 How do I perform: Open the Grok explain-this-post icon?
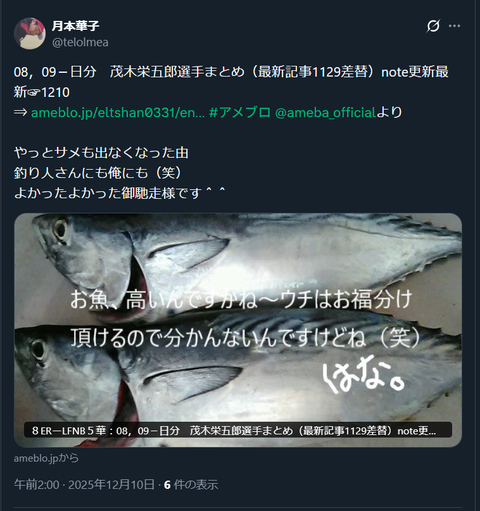433,26
